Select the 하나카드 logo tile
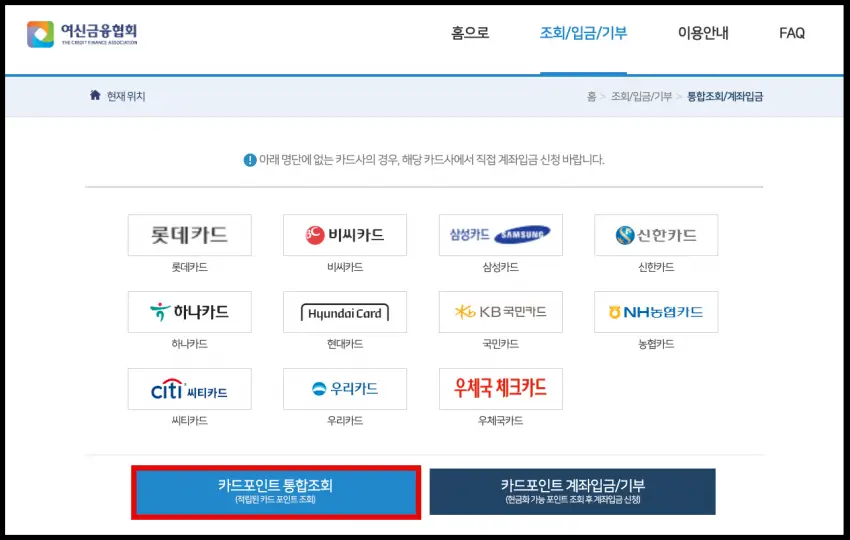Viewport: 850px width, 540px height. [190, 312]
